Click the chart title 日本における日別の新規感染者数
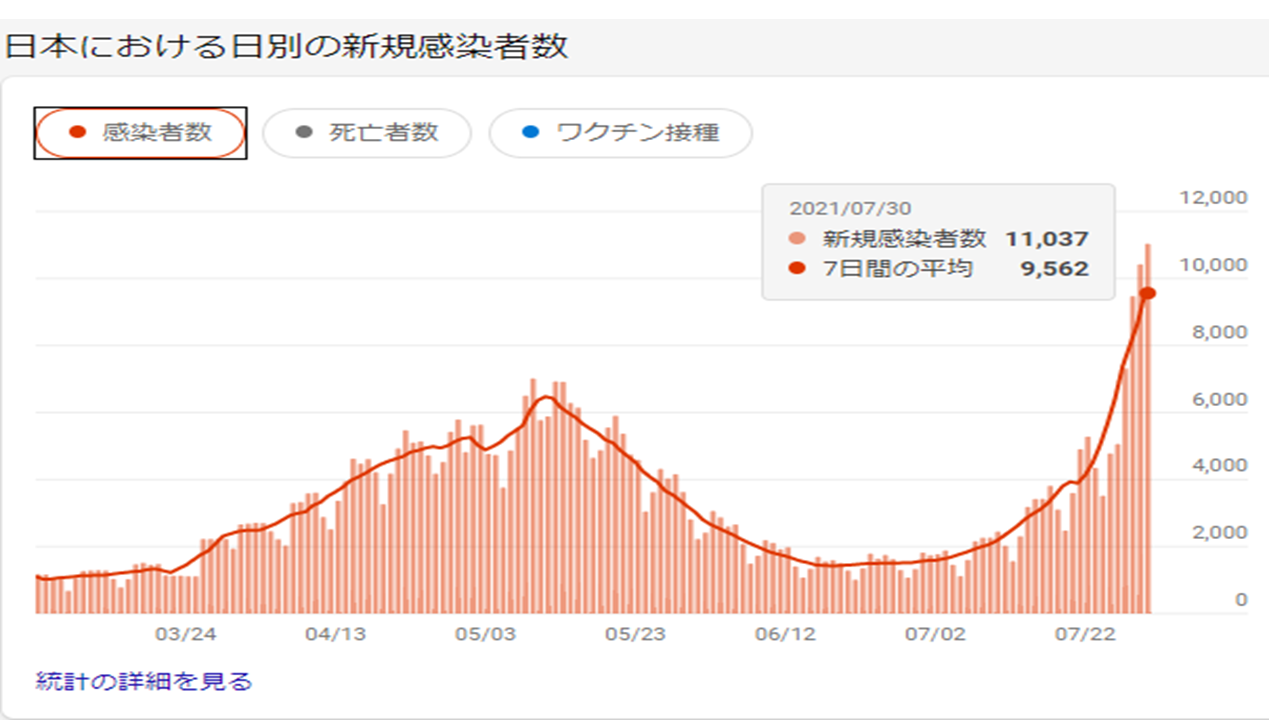 click(287, 47)
